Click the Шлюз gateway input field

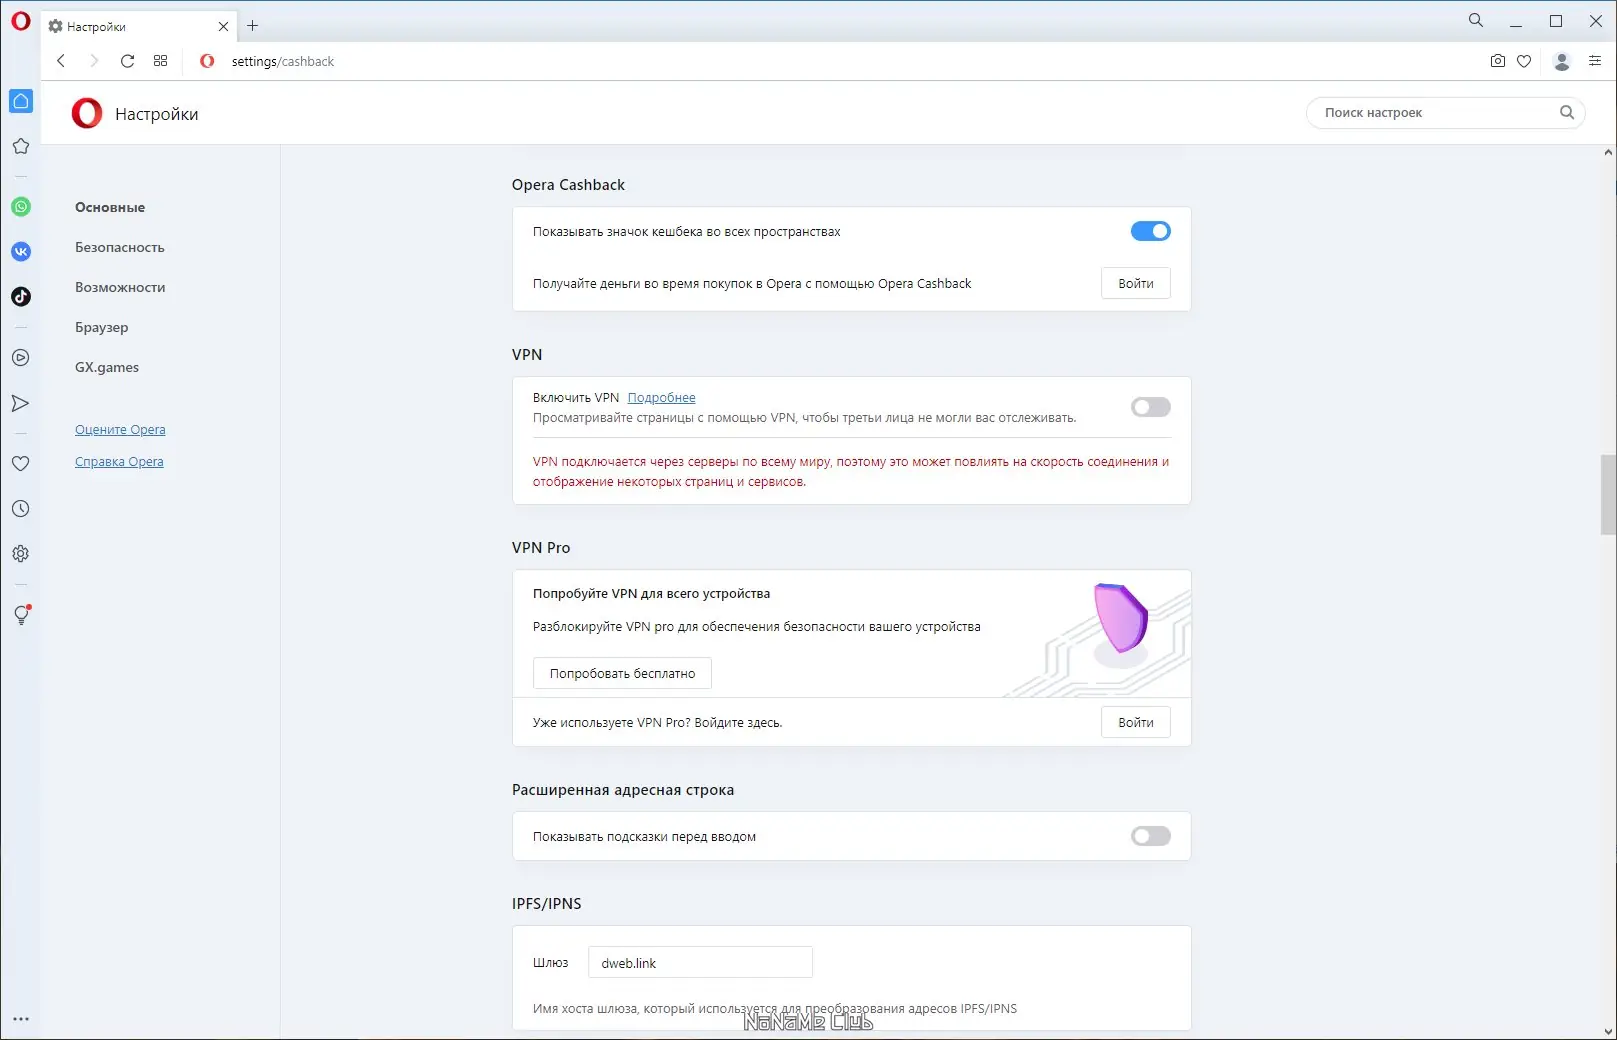tap(700, 962)
